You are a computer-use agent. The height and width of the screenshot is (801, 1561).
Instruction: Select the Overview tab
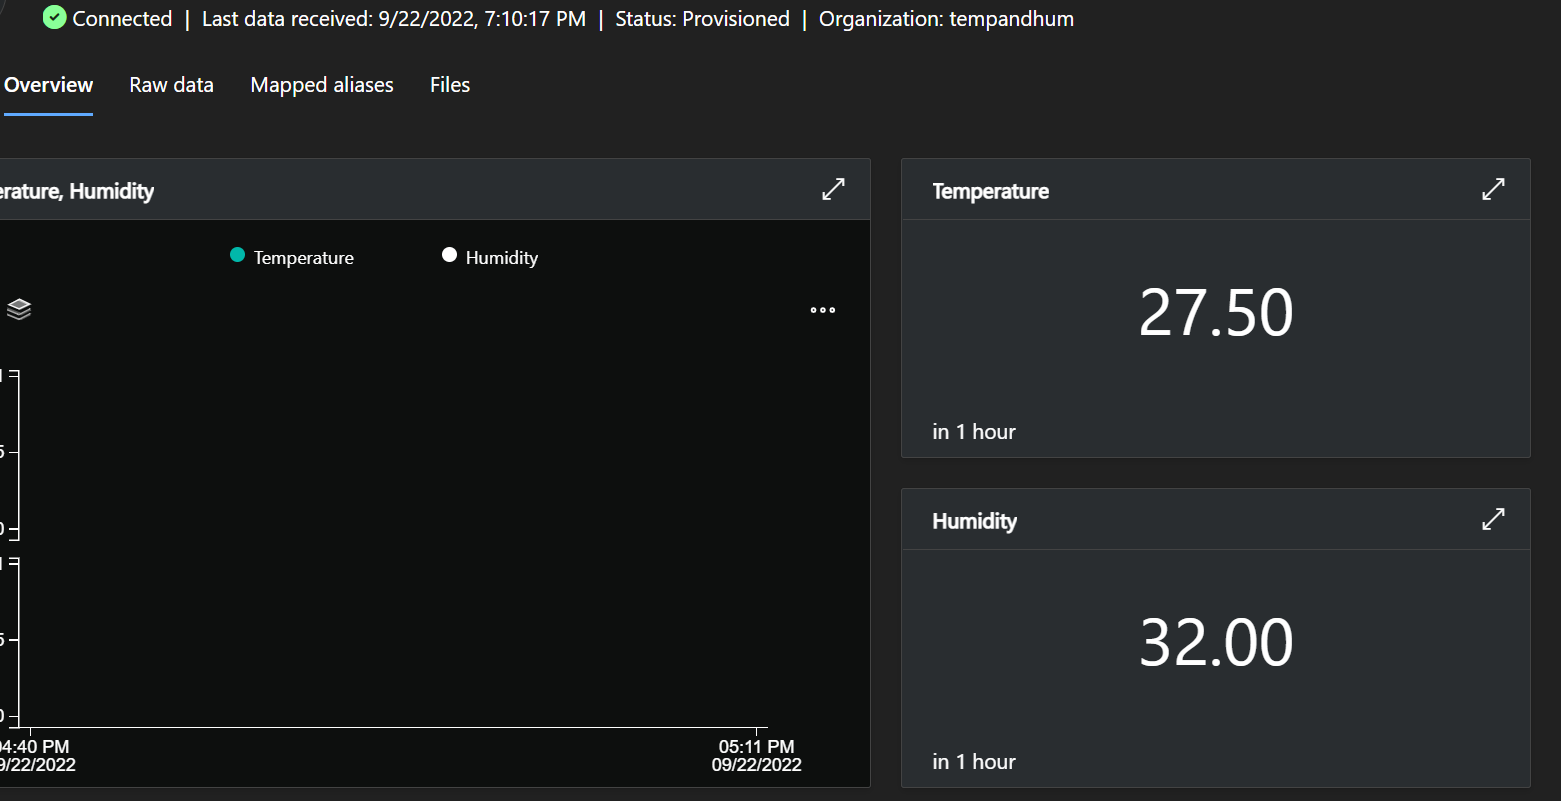pos(47,85)
